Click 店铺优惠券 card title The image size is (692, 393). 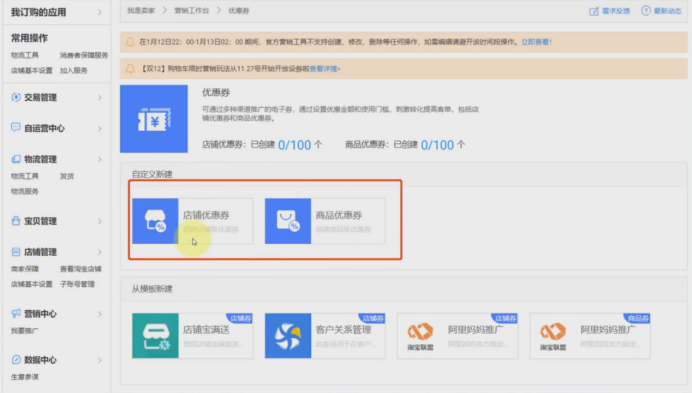tap(206, 215)
